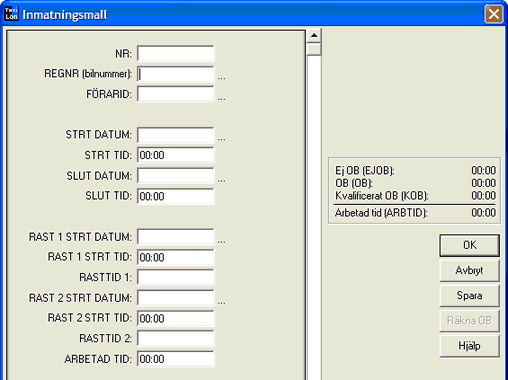
Task: Cancel with the Avbryt button
Action: [469, 270]
